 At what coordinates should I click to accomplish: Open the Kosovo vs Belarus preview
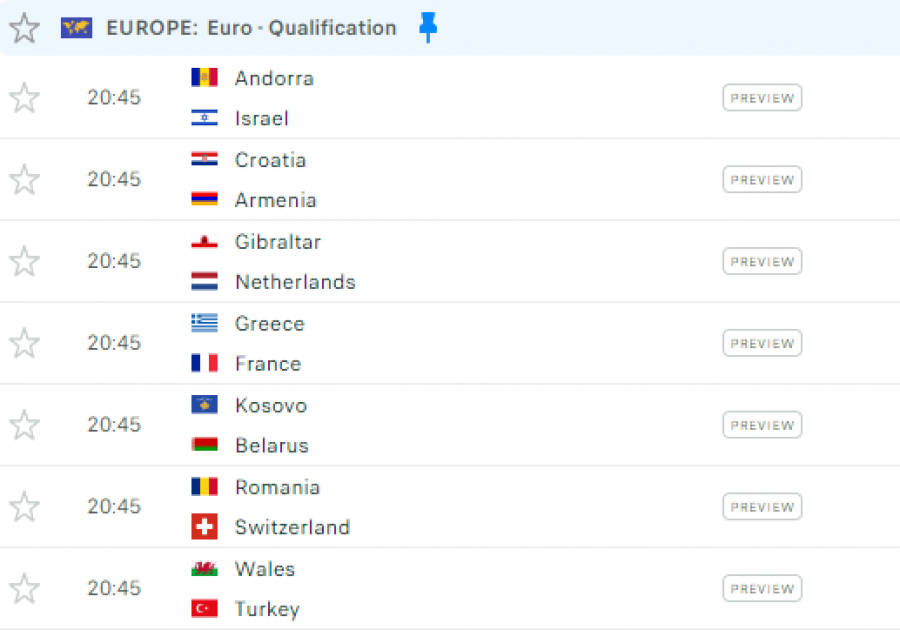762,426
